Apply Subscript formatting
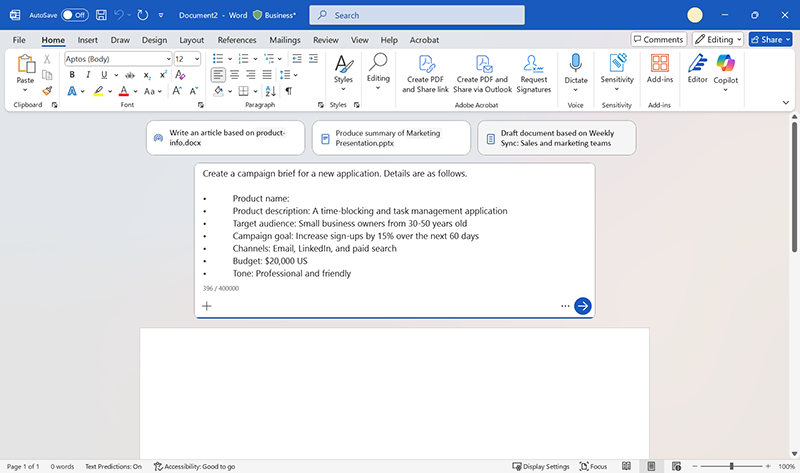 tap(147, 75)
